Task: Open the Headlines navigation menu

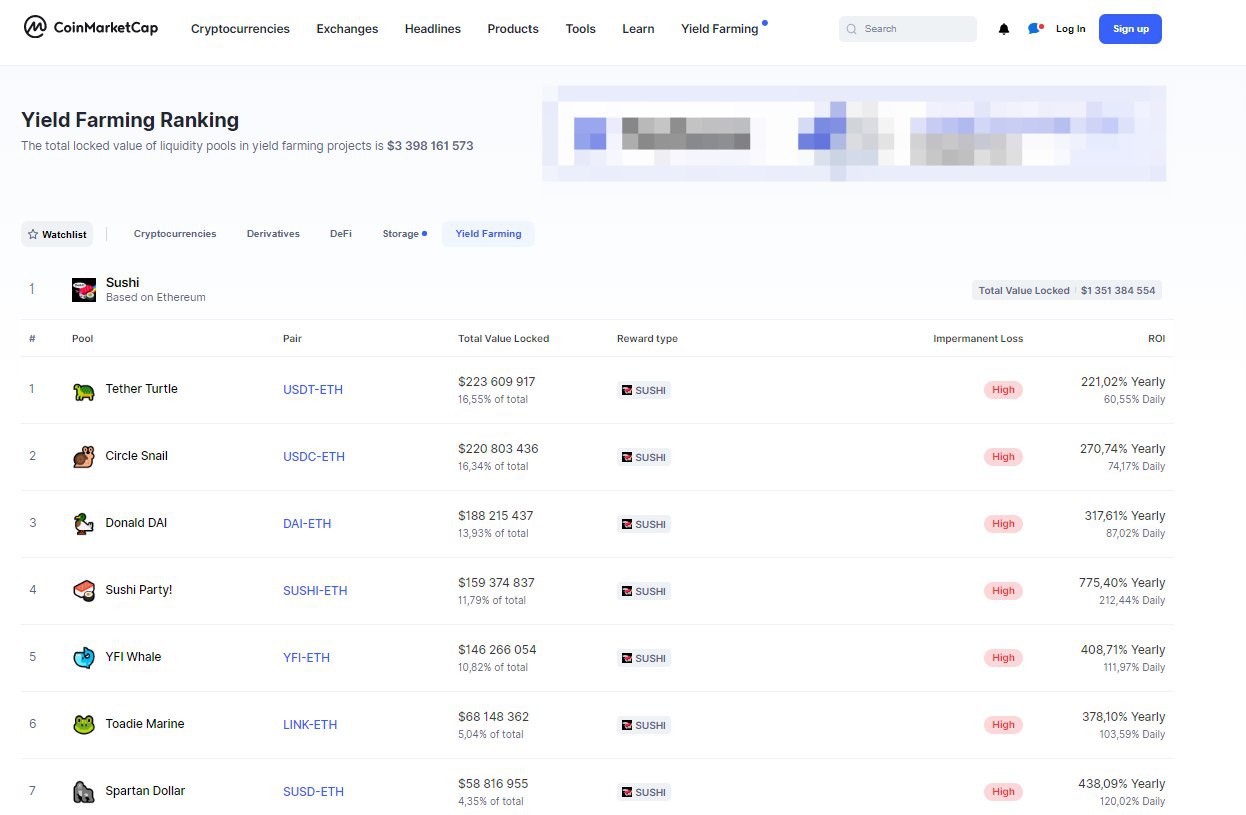Action: pos(433,29)
